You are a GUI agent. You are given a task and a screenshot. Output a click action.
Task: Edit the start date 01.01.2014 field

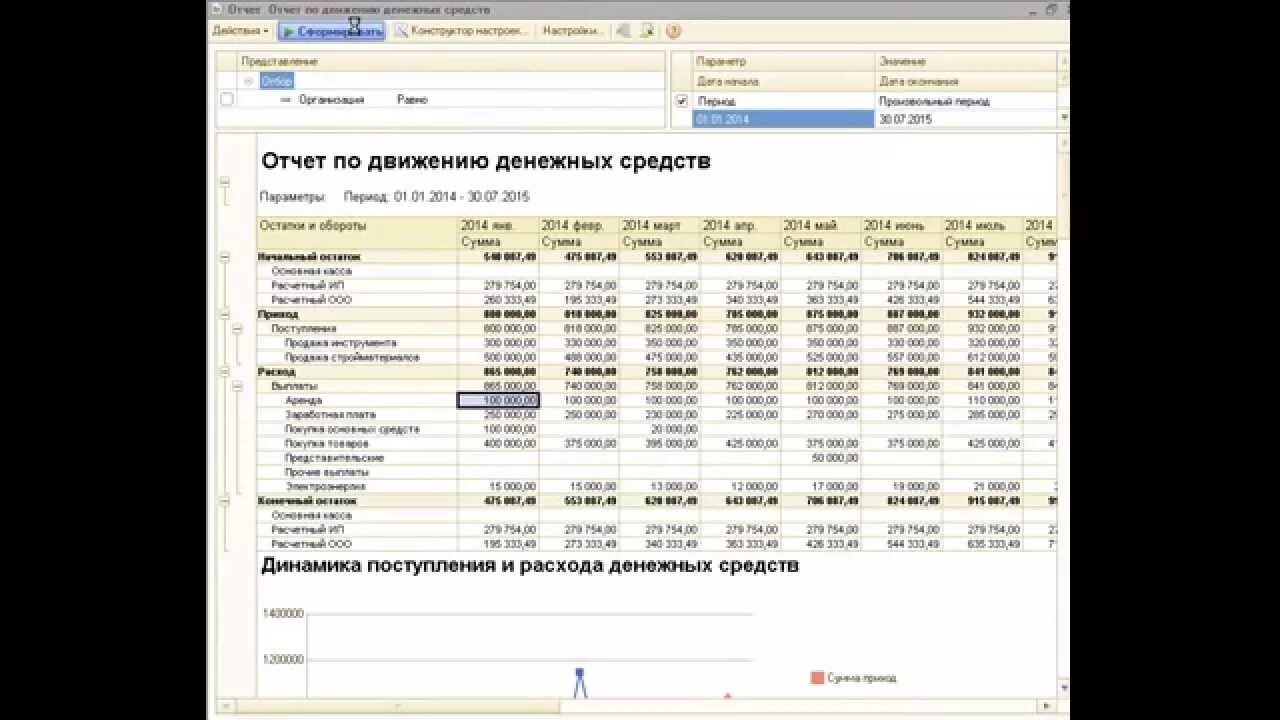pyautogui.click(x=783, y=119)
